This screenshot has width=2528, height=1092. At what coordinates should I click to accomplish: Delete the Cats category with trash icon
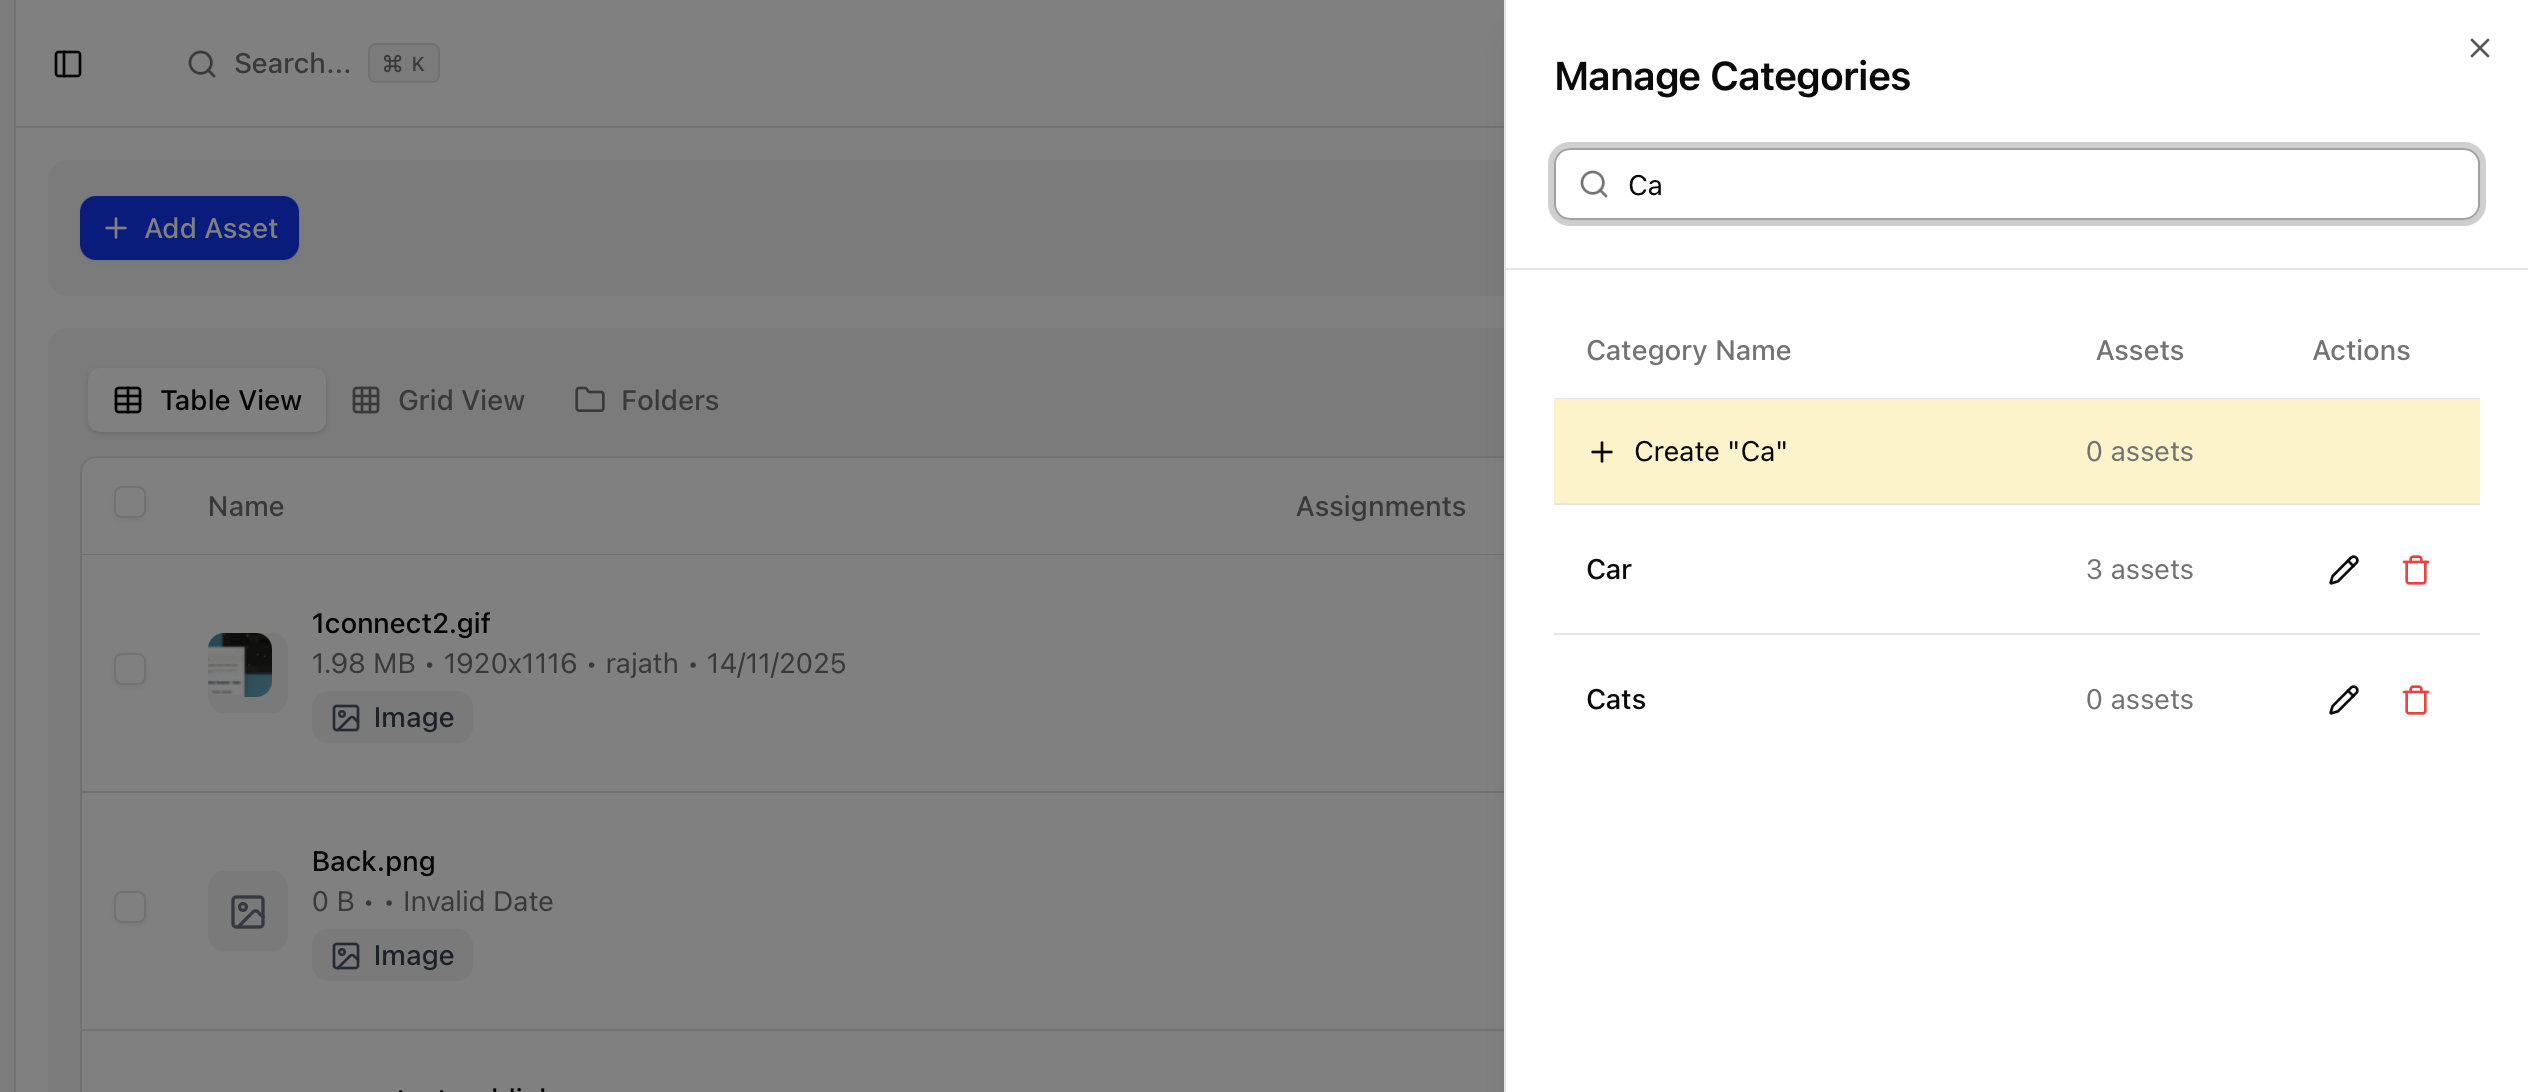(2415, 700)
